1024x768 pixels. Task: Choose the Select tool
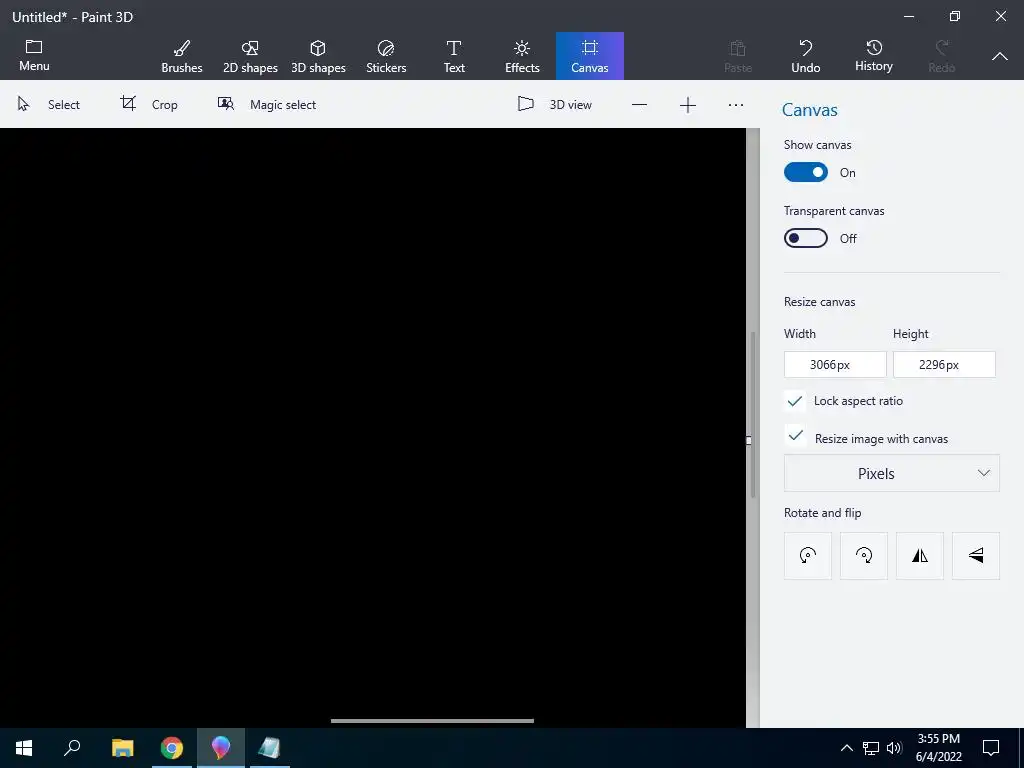point(48,104)
